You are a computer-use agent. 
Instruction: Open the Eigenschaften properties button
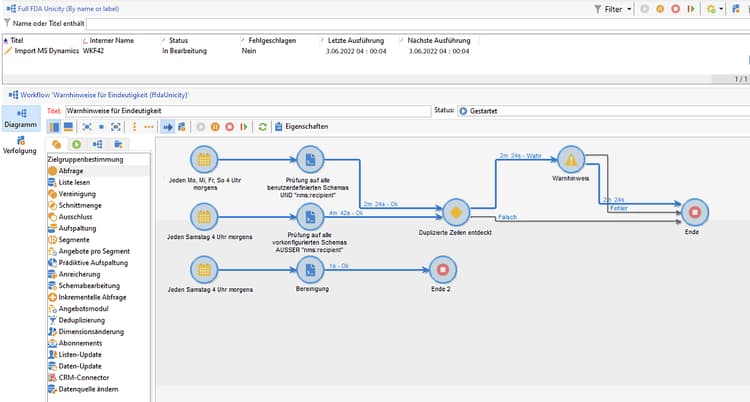pyautogui.click(x=301, y=127)
